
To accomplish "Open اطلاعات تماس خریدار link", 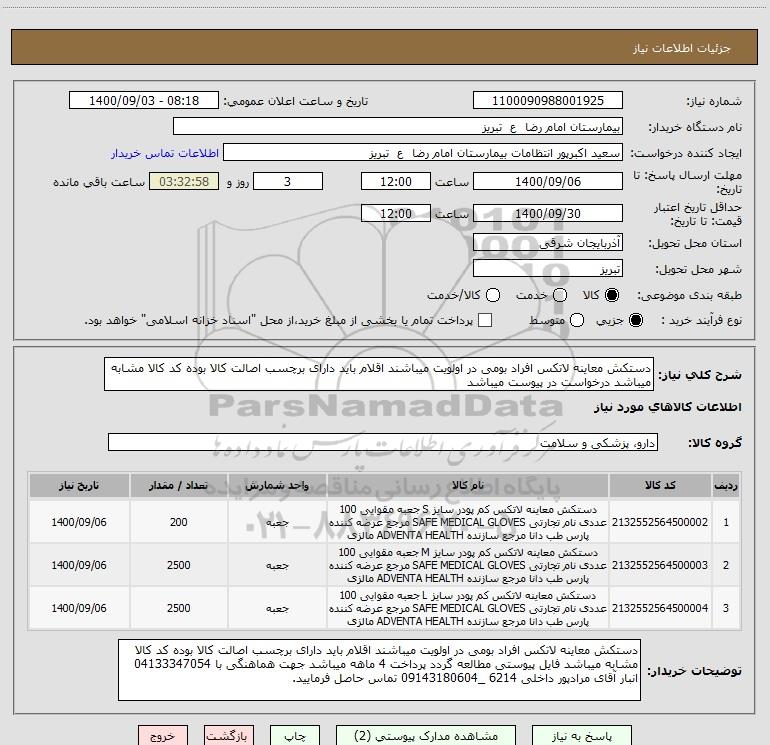I will click(165, 153).
